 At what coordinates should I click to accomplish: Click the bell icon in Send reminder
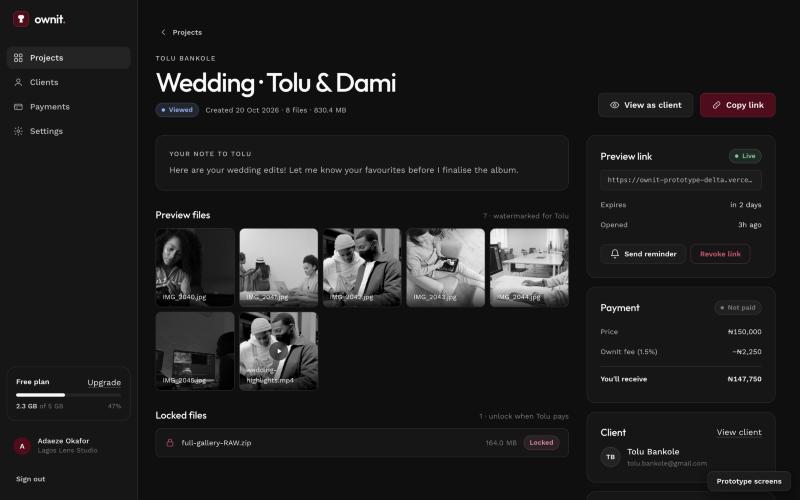(x=615, y=254)
